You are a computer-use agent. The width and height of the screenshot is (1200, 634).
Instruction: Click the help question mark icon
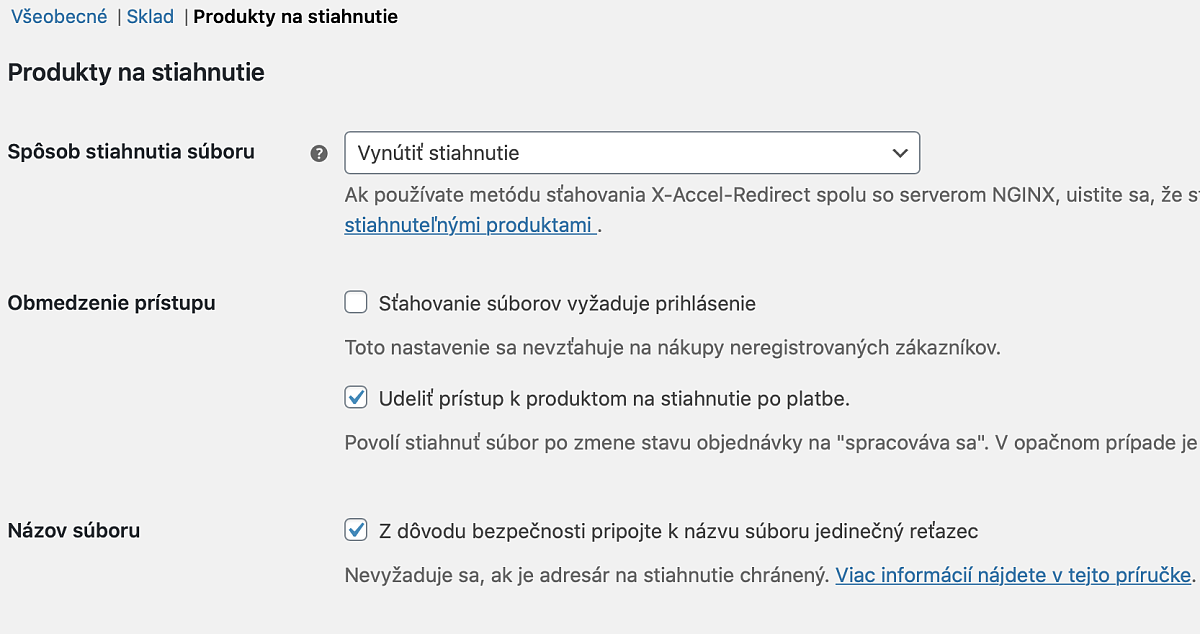[319, 153]
